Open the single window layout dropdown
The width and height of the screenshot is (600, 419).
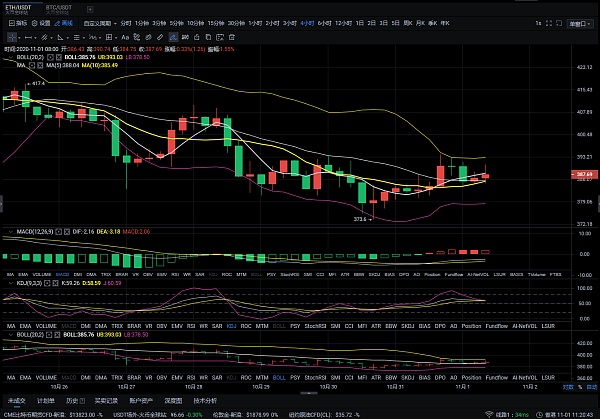(580, 24)
